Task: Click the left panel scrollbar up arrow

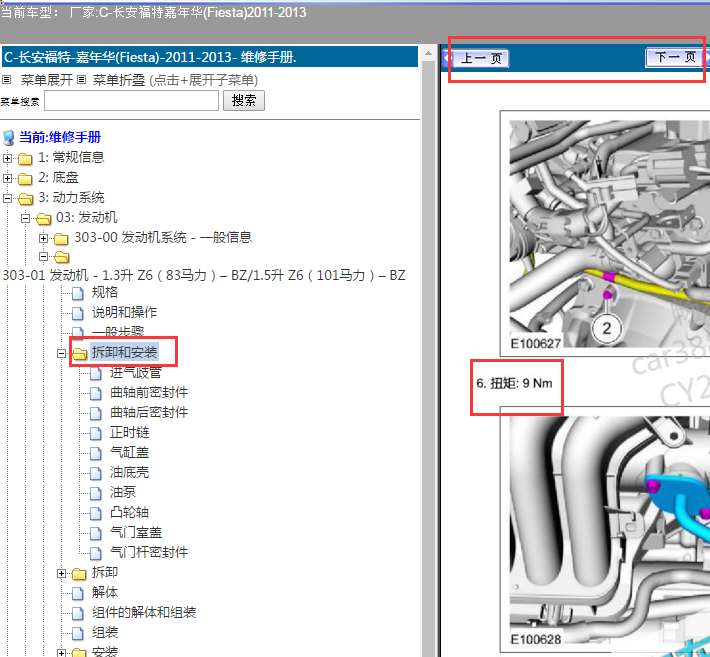Action: click(428, 54)
